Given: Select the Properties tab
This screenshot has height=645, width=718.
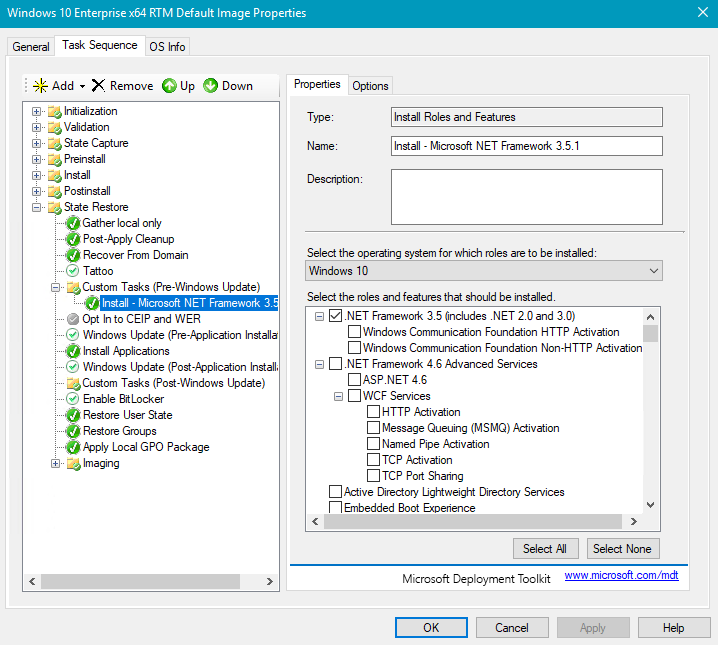Looking at the screenshot, I should click(x=317, y=84).
